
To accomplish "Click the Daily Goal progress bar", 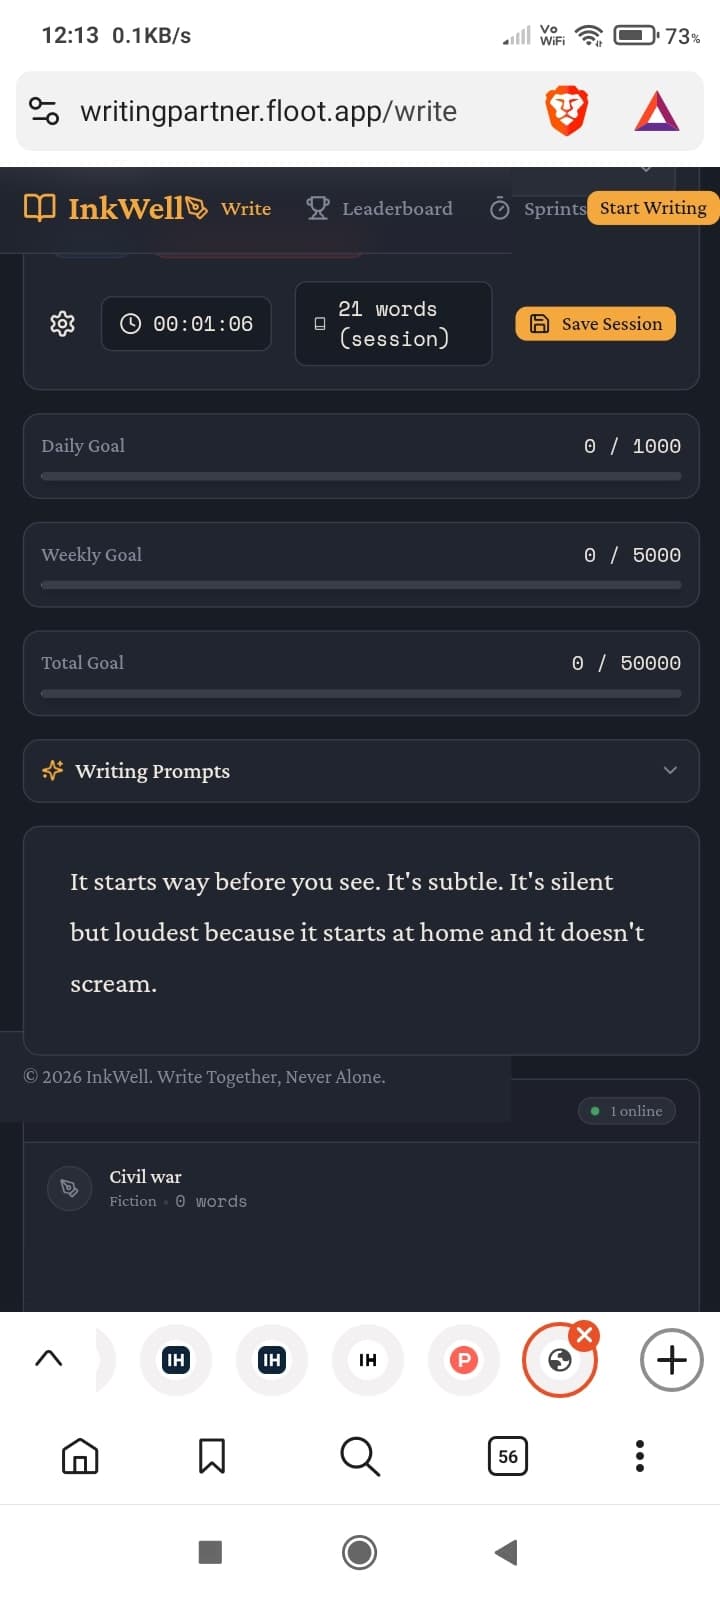I will [x=361, y=476].
